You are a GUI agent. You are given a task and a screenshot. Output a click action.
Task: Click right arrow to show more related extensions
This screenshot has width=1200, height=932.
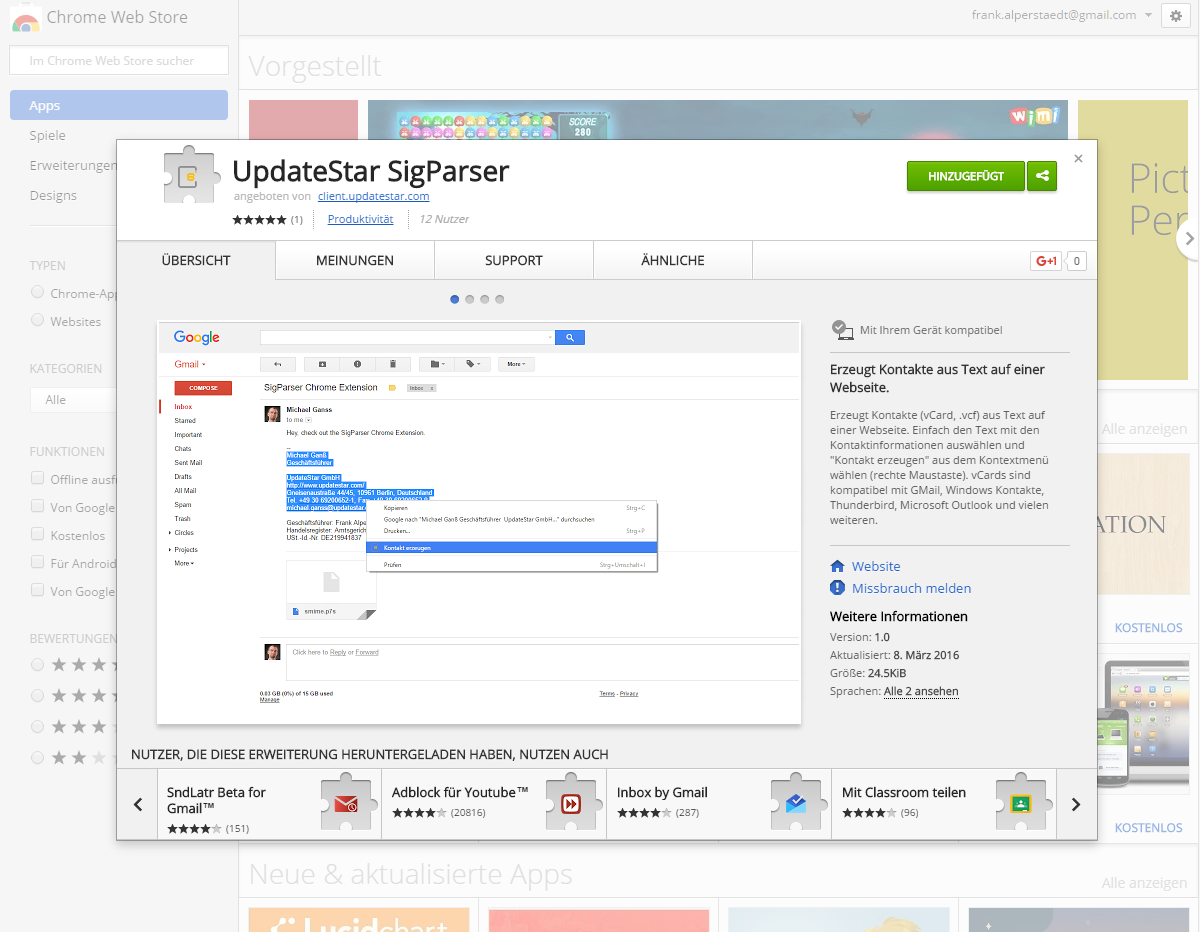(x=1078, y=803)
